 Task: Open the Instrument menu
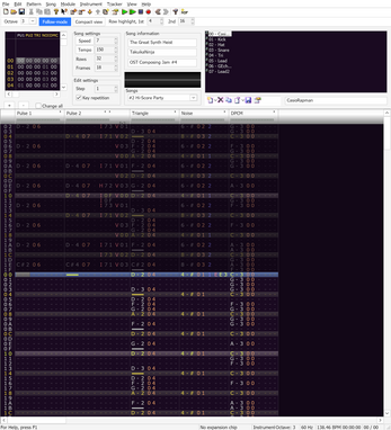coord(91,4)
